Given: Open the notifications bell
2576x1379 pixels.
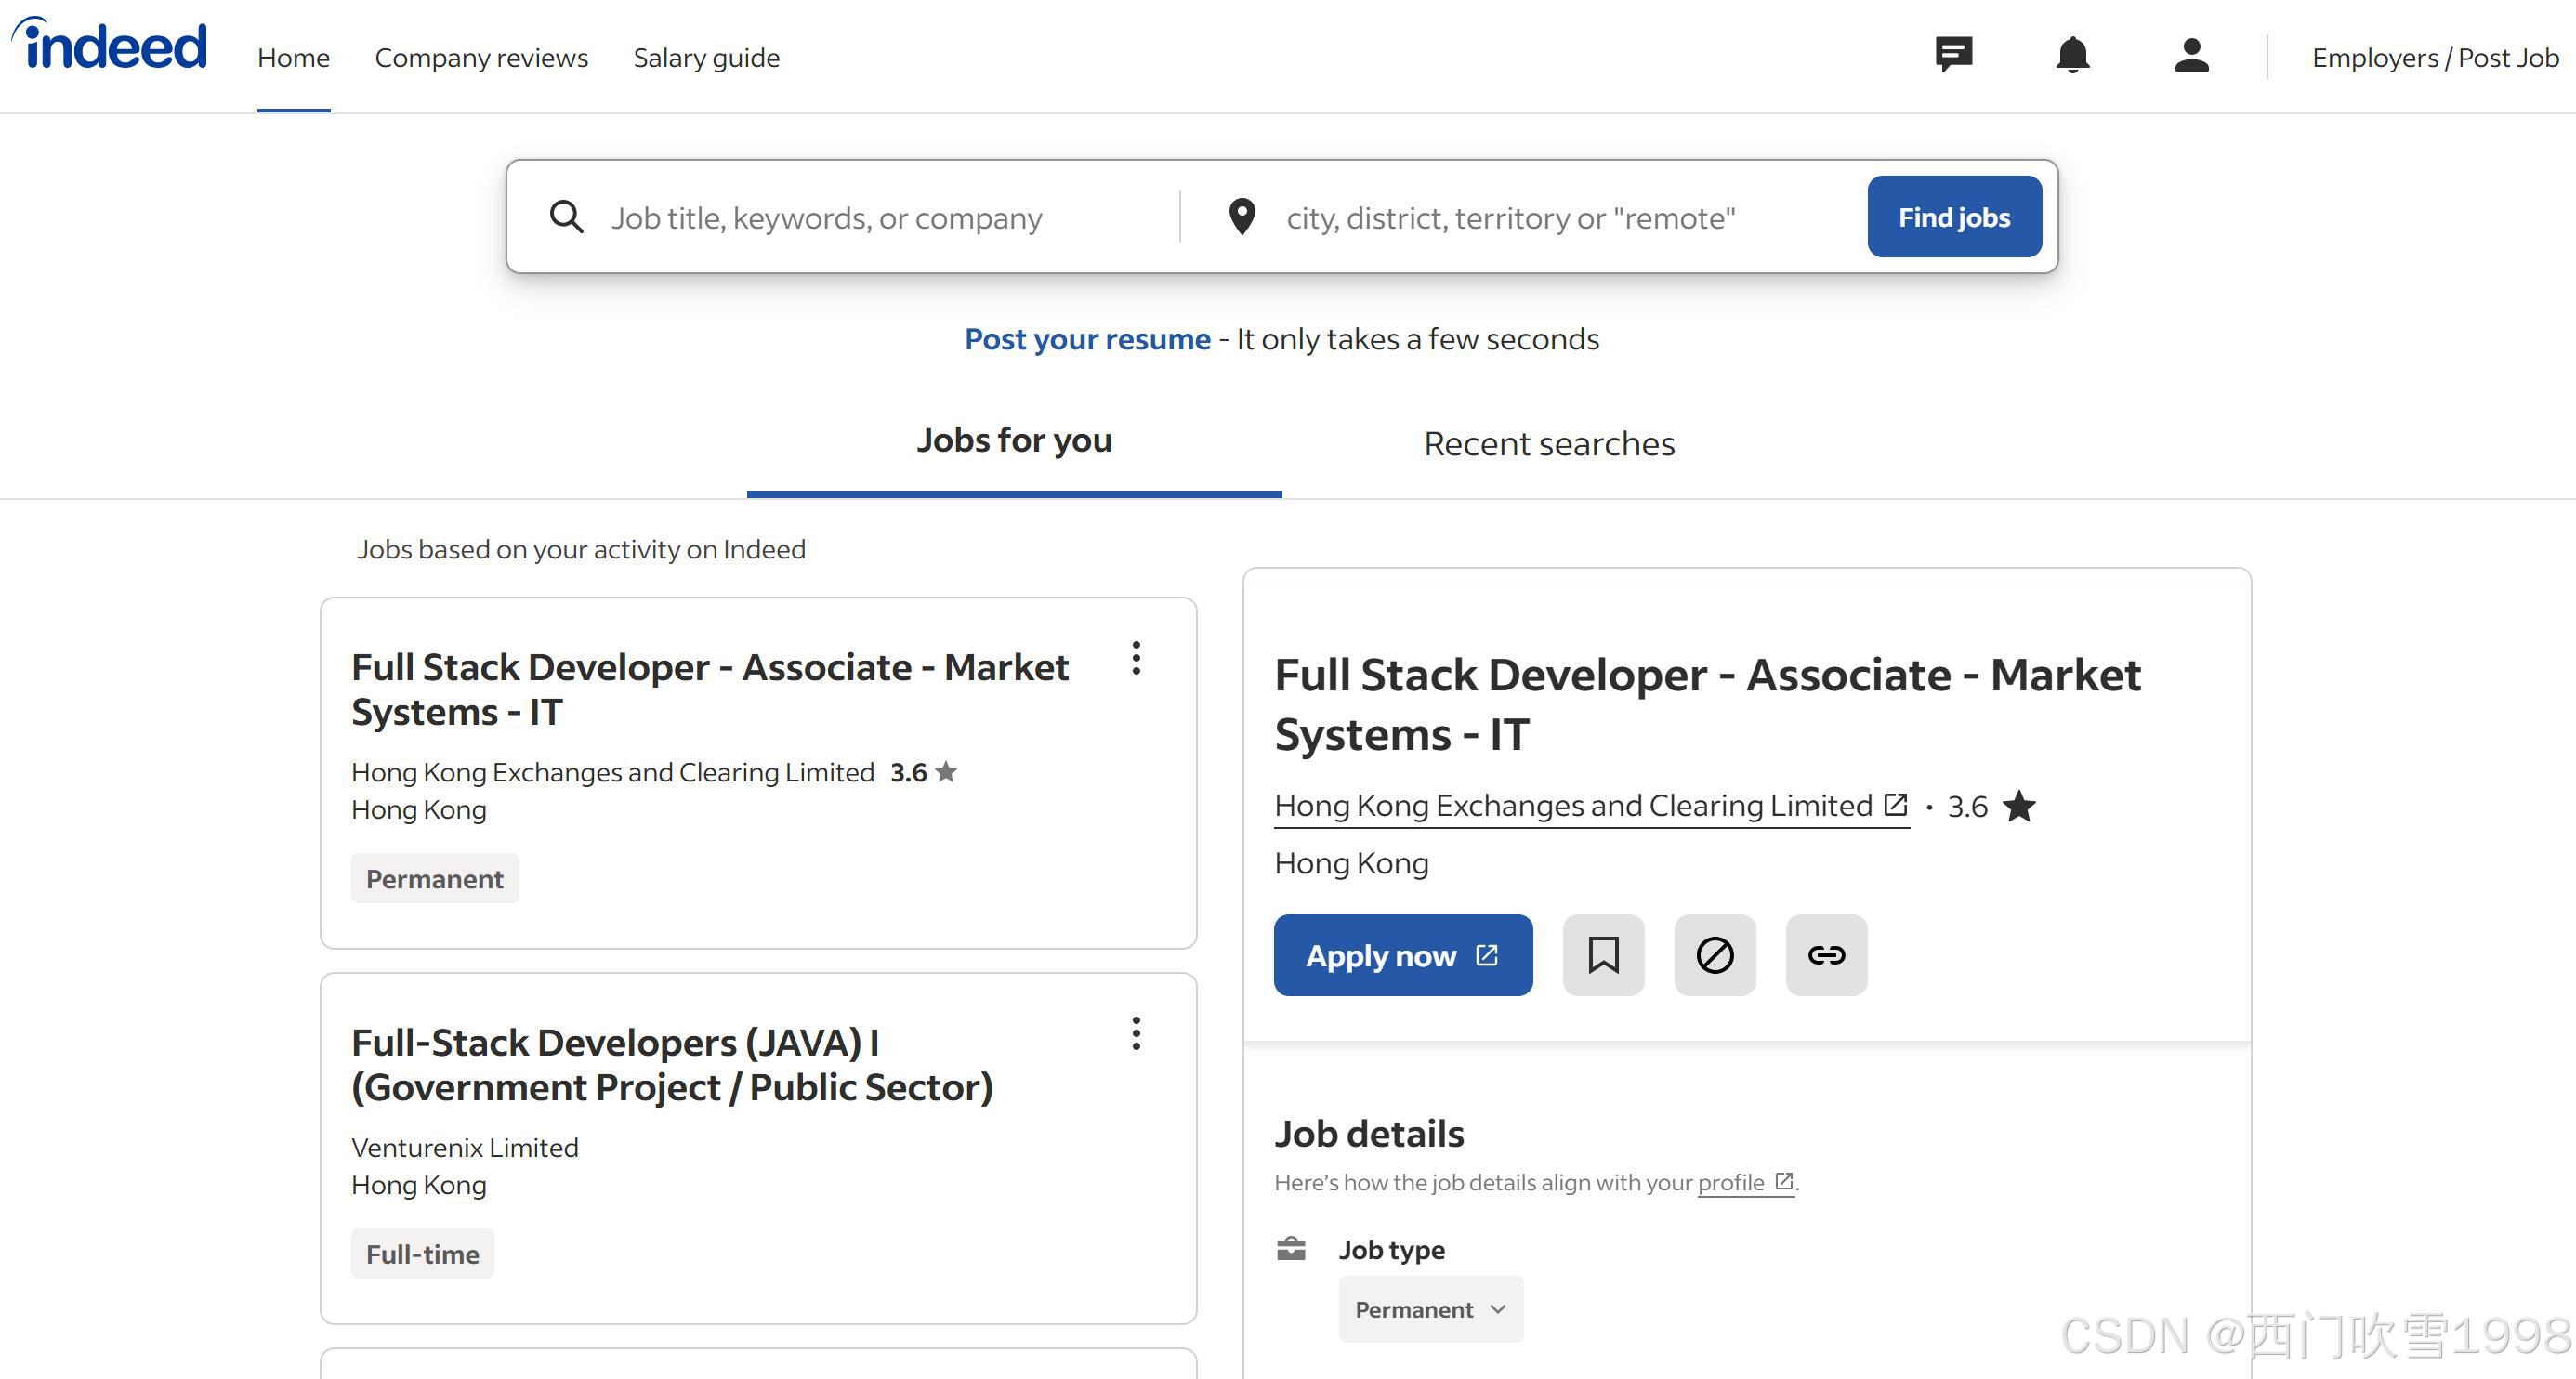Looking at the screenshot, I should pyautogui.click(x=2072, y=55).
